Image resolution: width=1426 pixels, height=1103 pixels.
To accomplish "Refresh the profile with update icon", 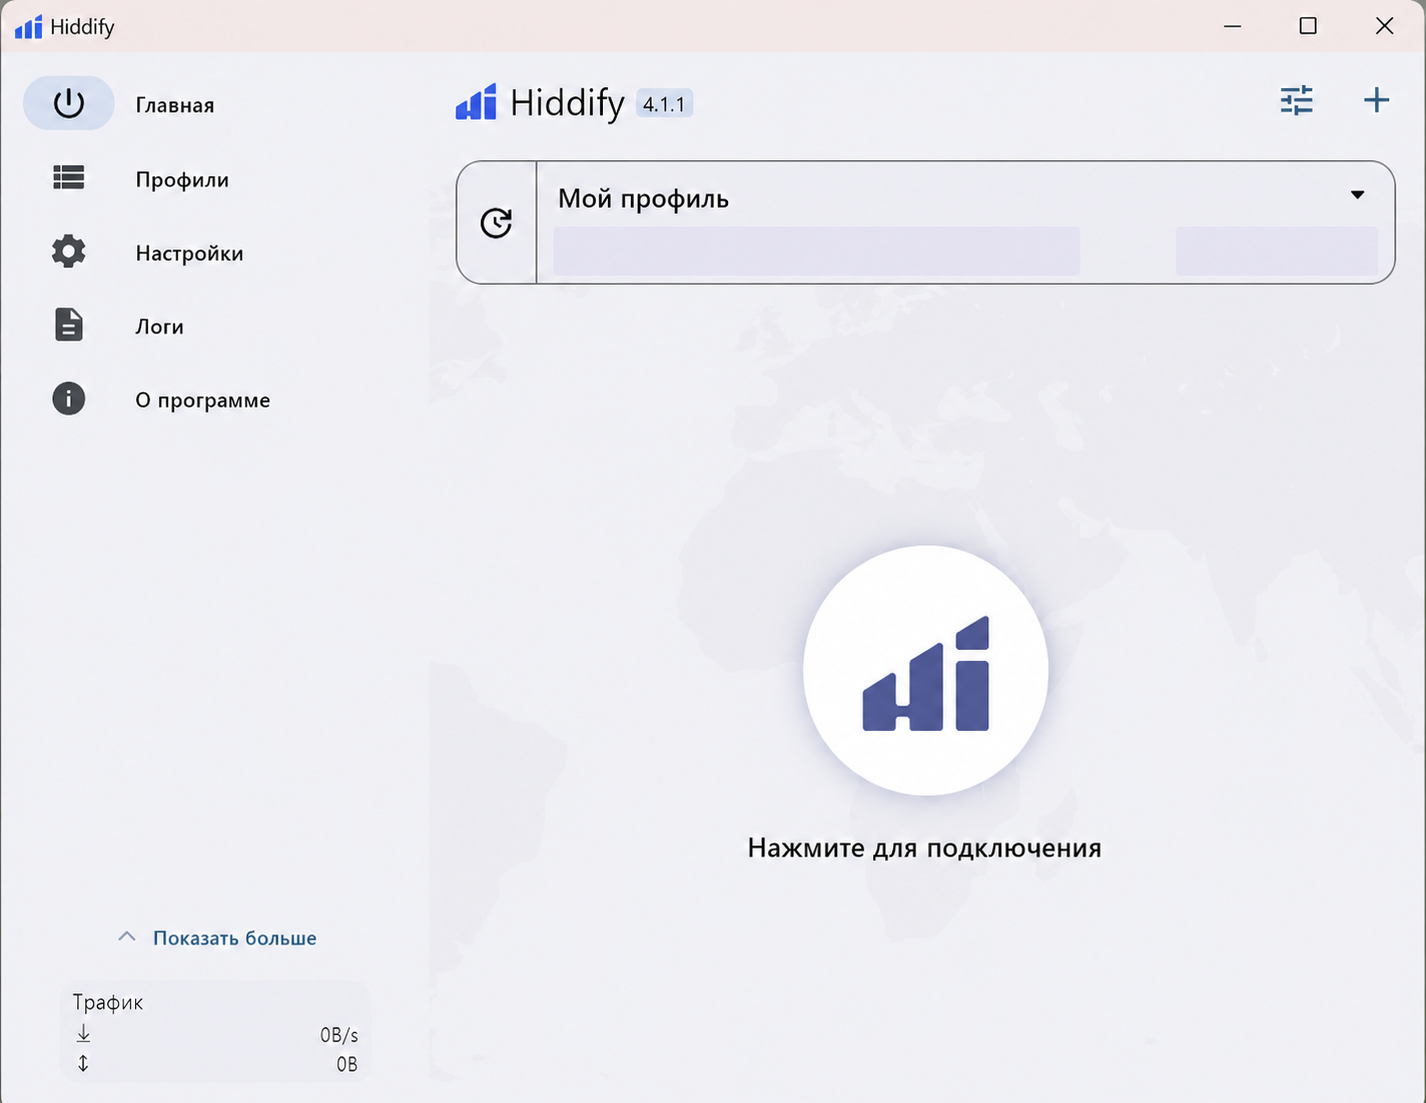I will (x=496, y=222).
